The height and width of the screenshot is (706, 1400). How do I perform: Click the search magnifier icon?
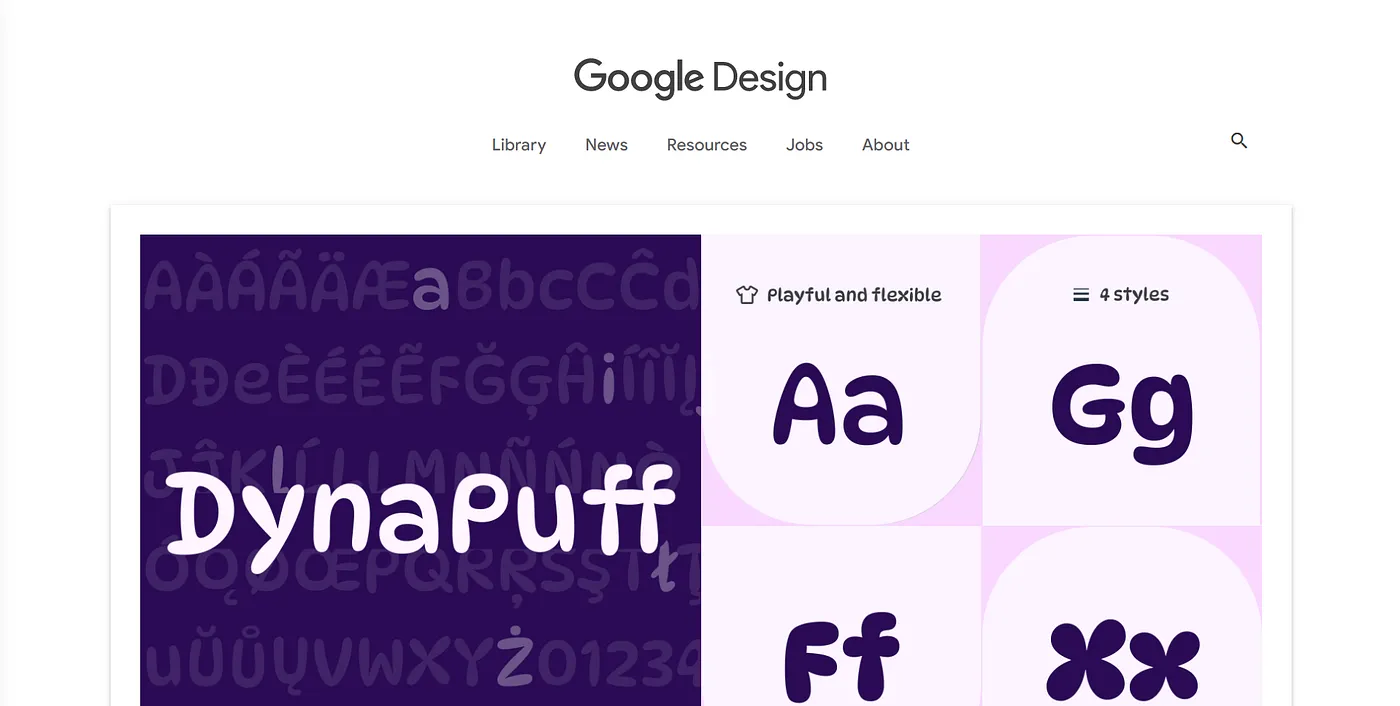coord(1239,141)
